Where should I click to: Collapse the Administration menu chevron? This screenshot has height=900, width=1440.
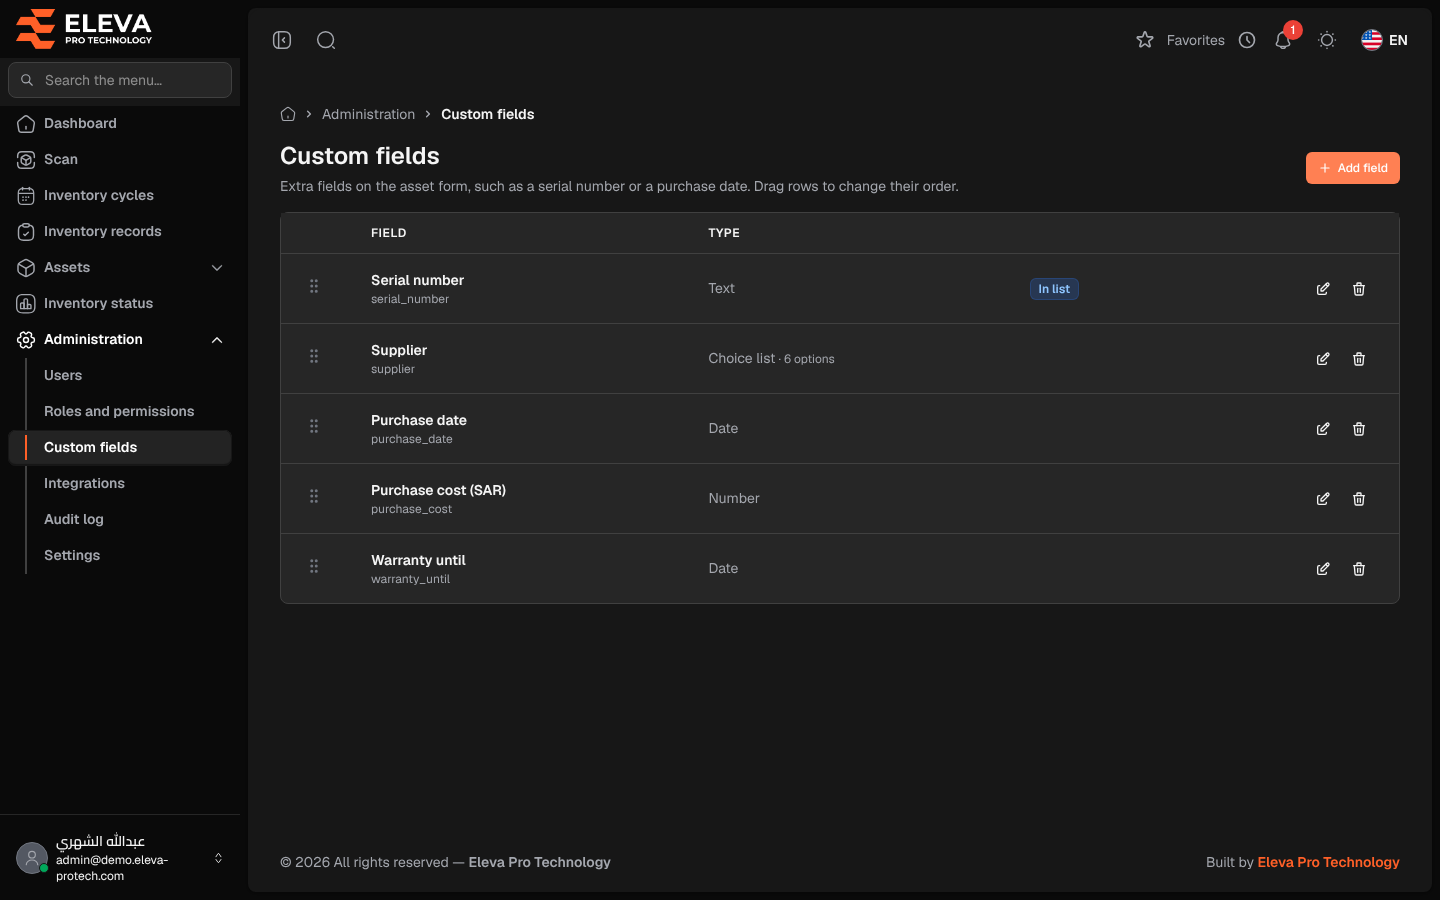coord(217,339)
